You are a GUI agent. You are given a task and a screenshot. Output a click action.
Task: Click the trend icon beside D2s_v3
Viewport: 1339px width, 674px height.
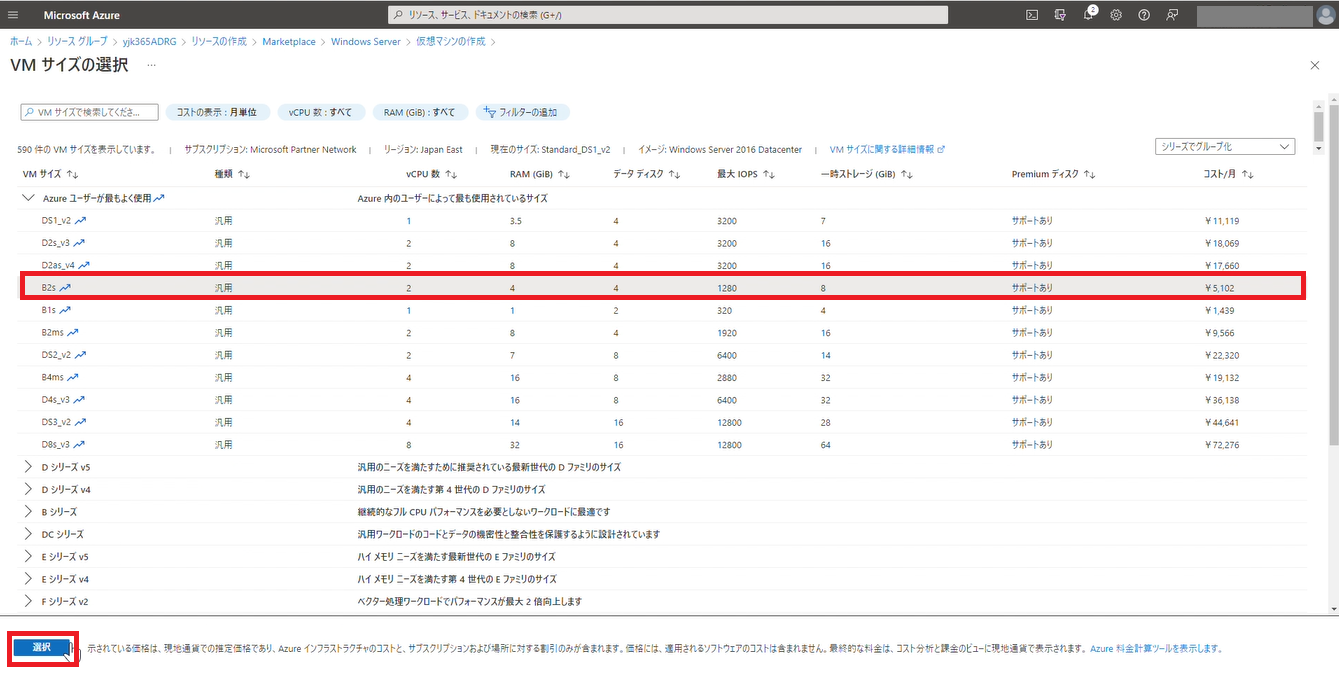(x=79, y=243)
